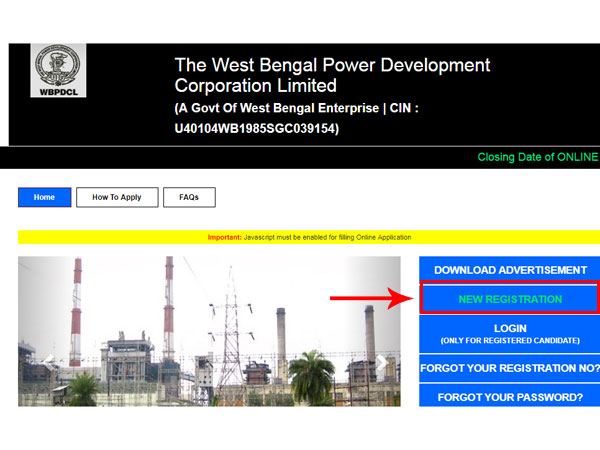Start a New Registration
600x450 pixels.
[510, 299]
